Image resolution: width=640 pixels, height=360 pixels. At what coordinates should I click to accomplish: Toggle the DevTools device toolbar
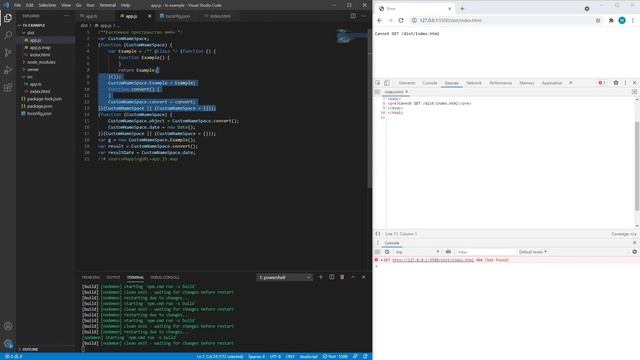387,83
